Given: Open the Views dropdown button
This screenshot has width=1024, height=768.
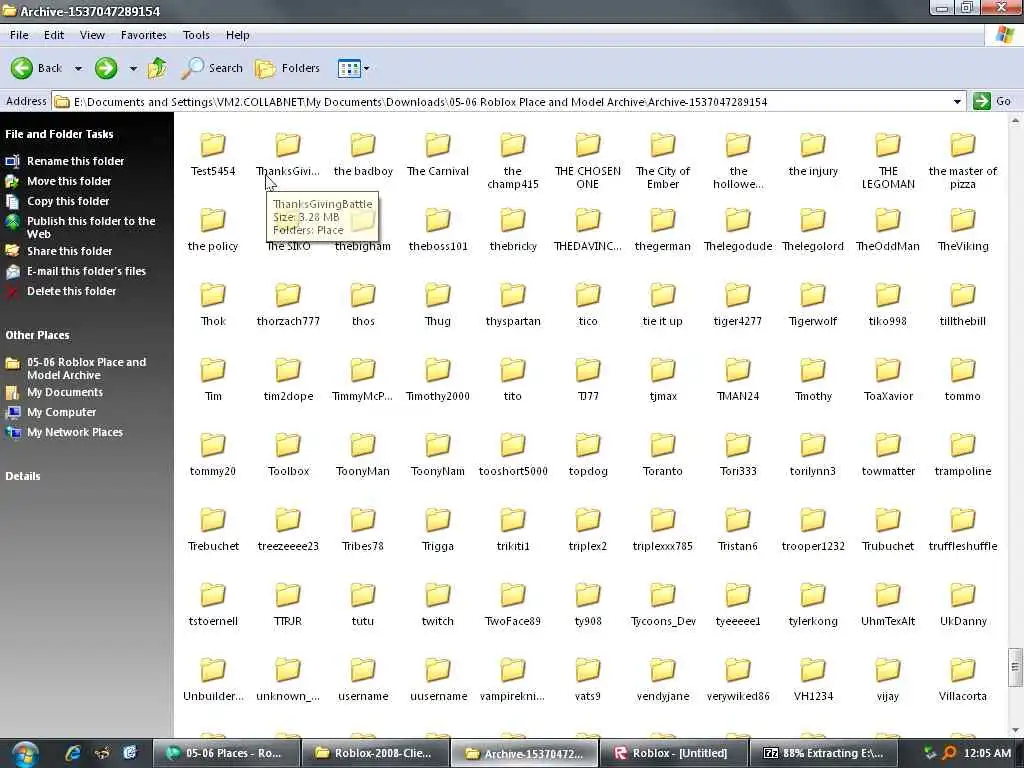Looking at the screenshot, I should 353,68.
